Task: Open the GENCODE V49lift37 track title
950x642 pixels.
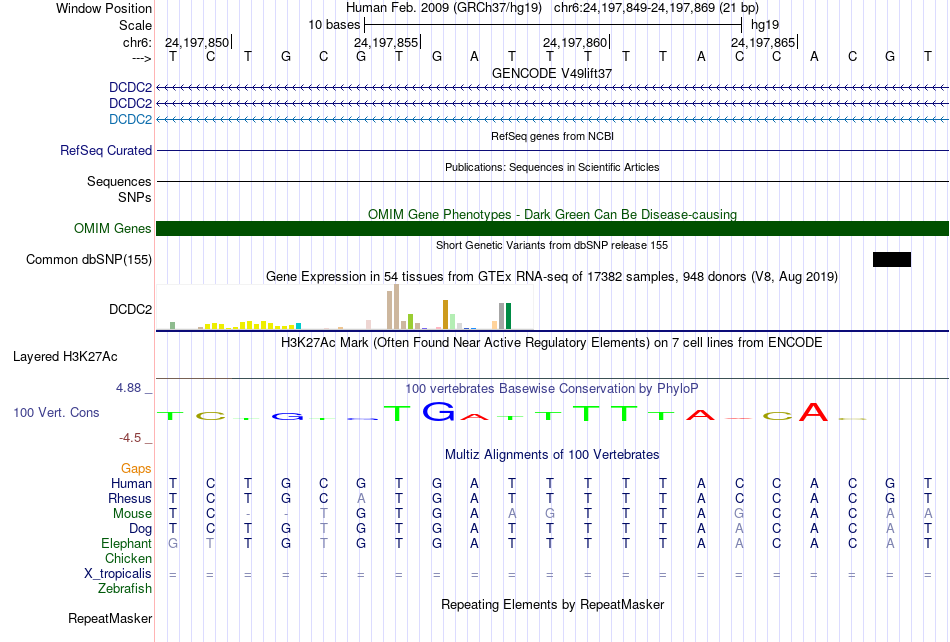Action: click(552, 73)
